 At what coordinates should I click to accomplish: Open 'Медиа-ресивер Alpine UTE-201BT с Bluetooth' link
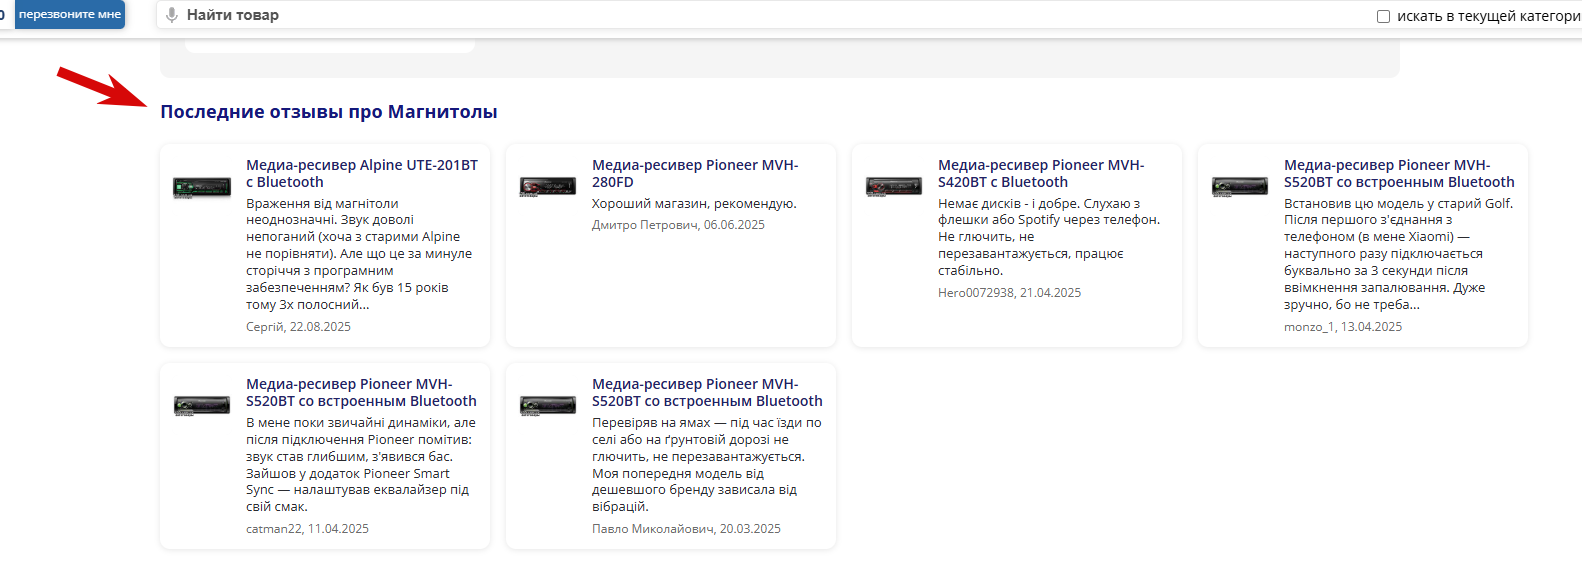coord(362,173)
